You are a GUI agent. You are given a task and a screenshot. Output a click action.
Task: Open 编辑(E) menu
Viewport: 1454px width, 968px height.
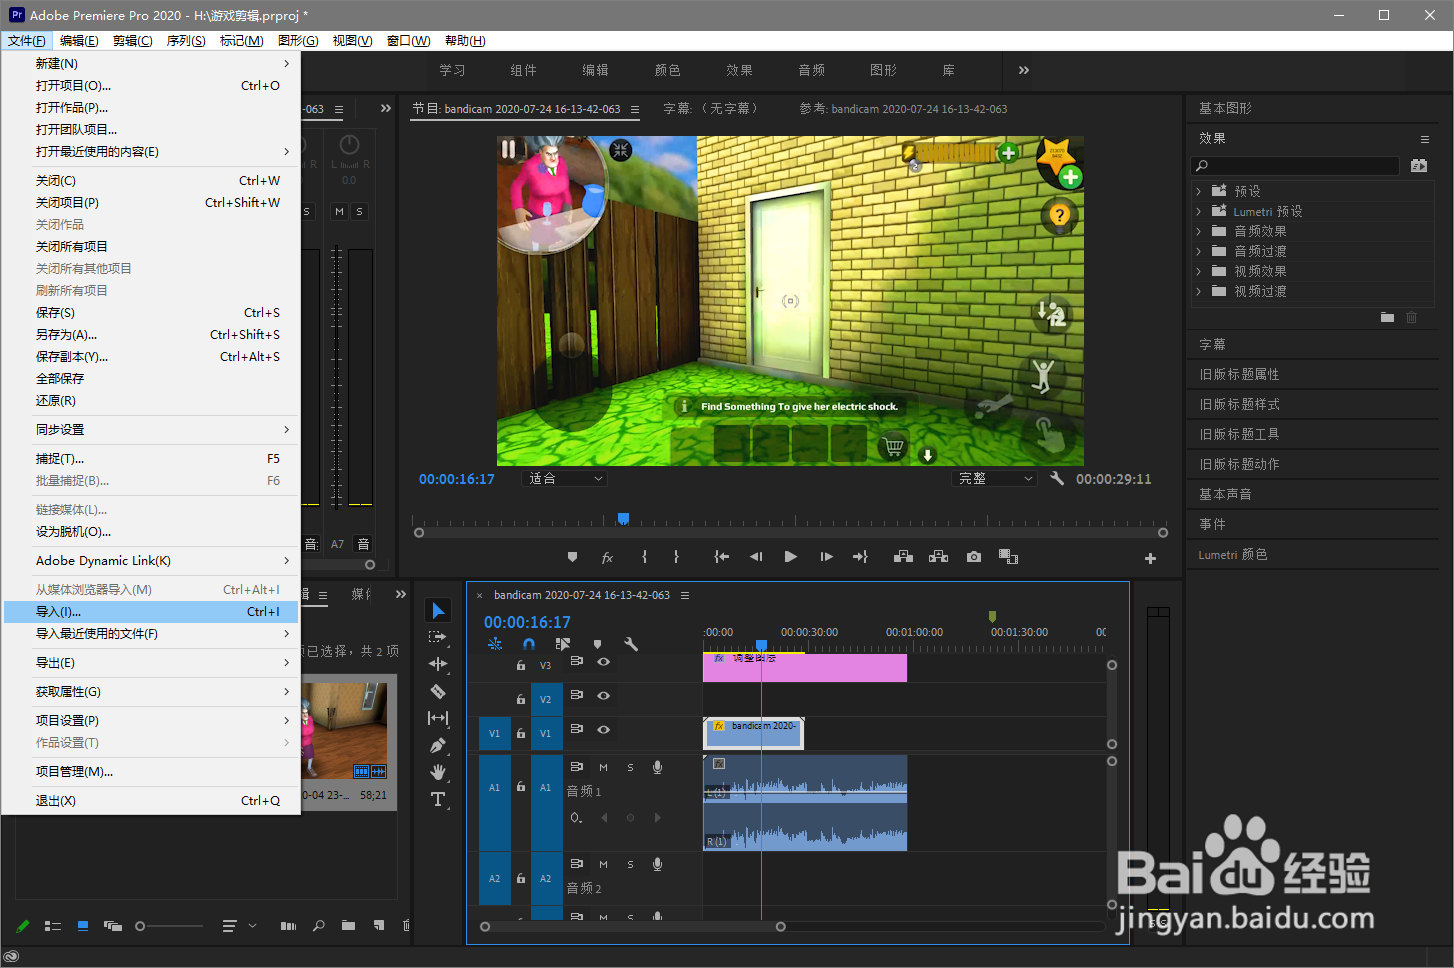79,41
